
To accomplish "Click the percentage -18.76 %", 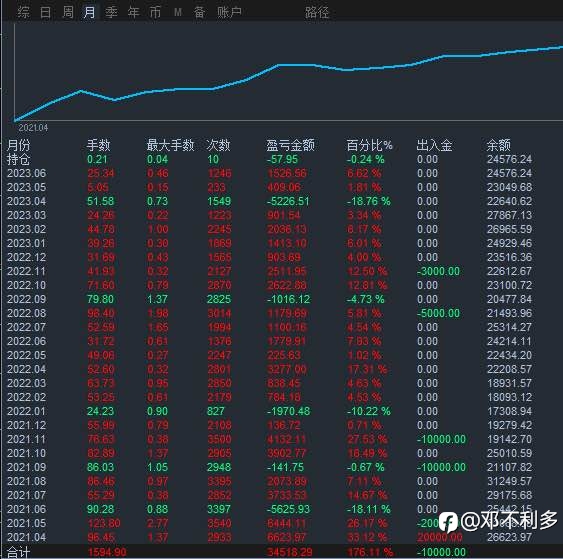I will click(x=369, y=201).
